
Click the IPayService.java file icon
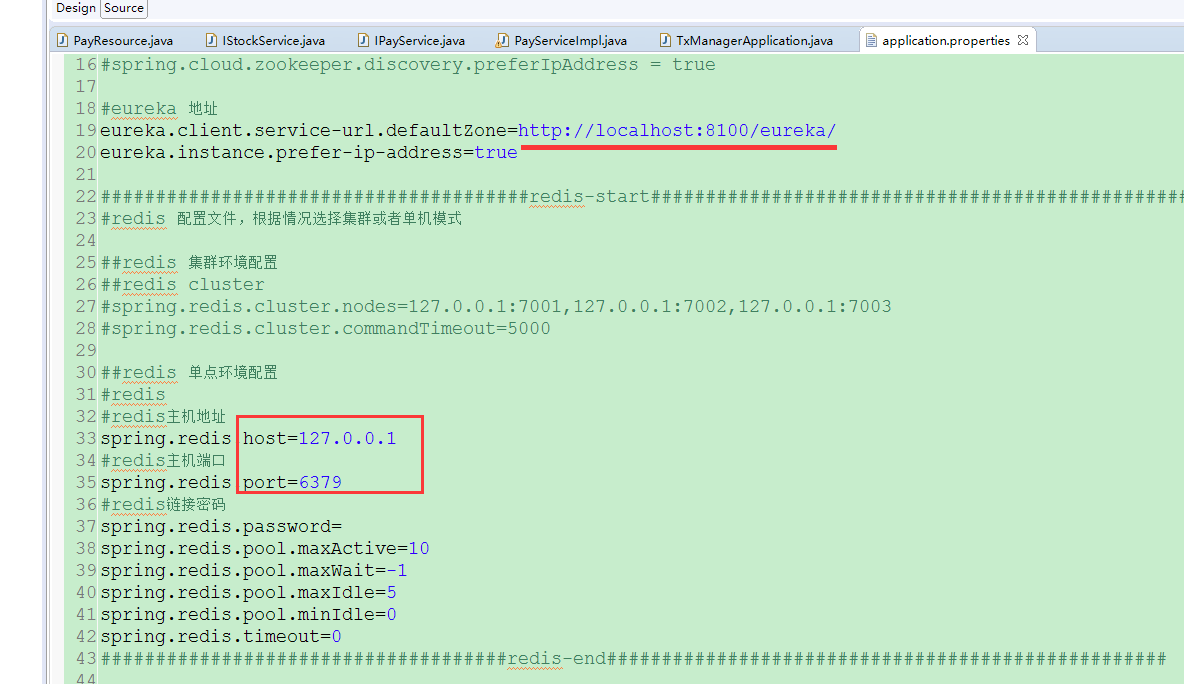tap(363, 41)
